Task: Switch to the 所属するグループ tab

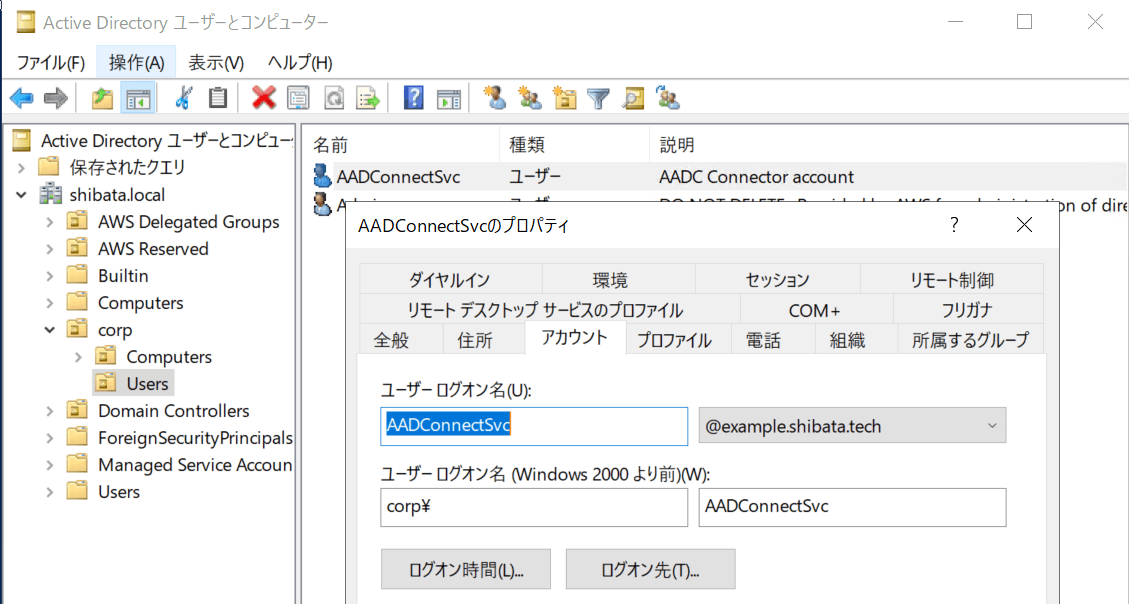Action: (x=971, y=340)
